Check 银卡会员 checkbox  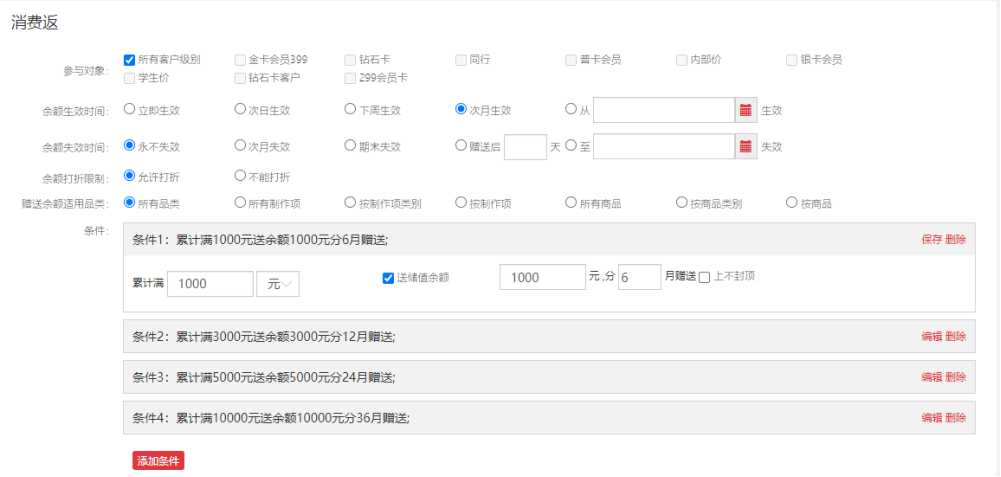point(792,60)
